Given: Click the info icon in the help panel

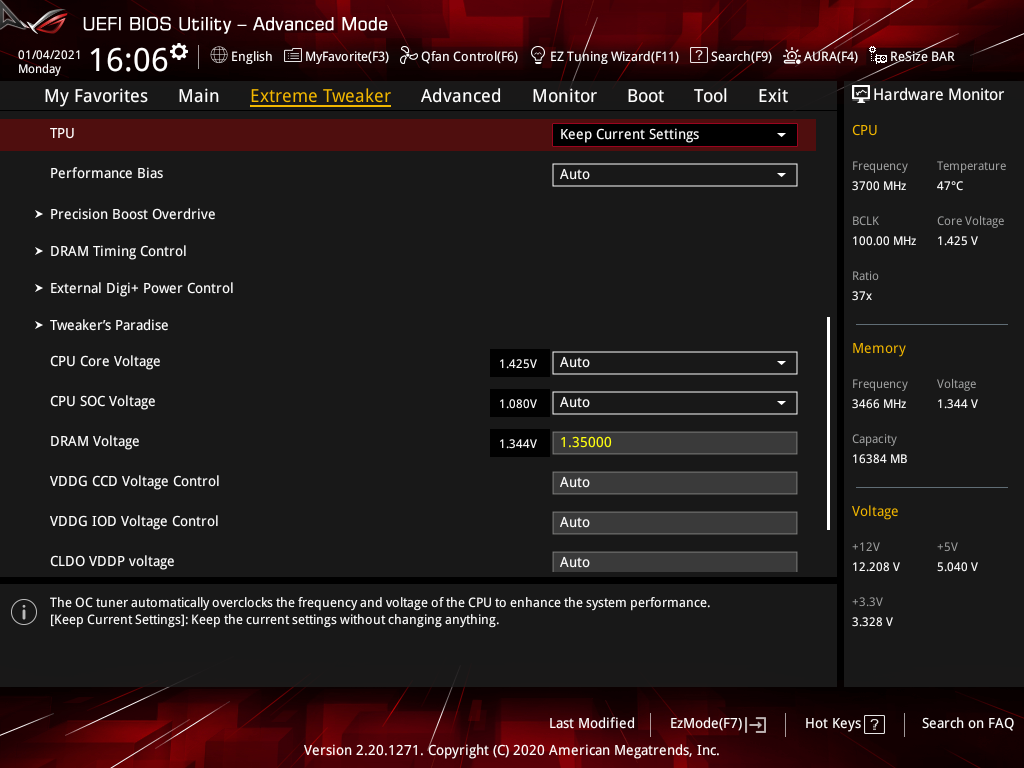Looking at the screenshot, I should 24,612.
